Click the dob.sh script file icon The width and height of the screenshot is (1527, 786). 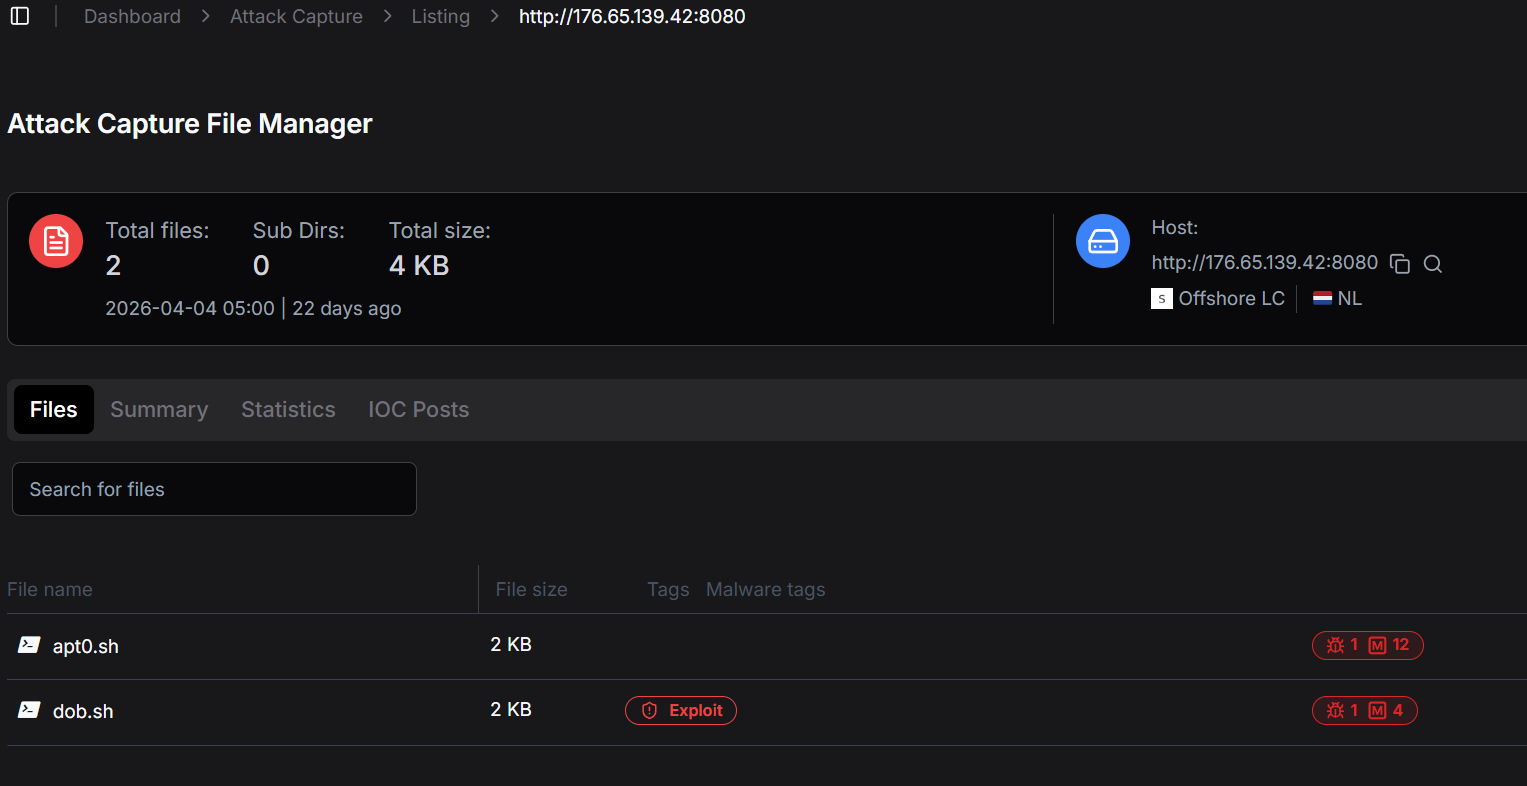29,710
